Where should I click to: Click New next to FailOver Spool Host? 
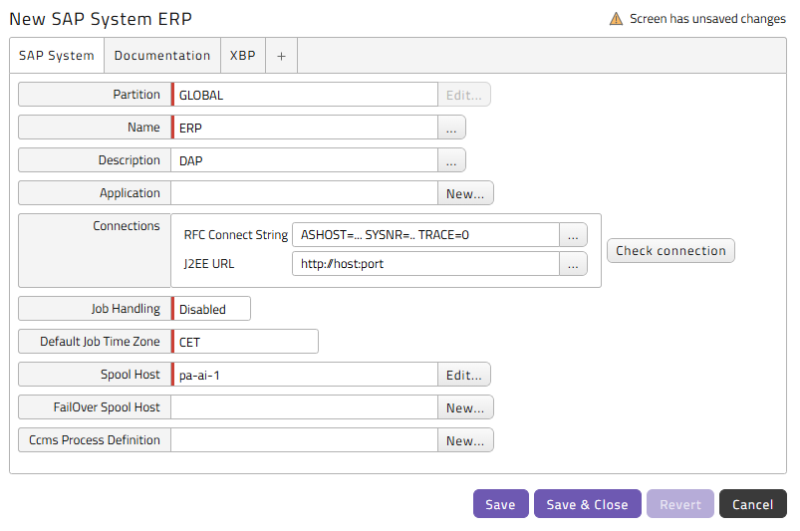pos(465,407)
